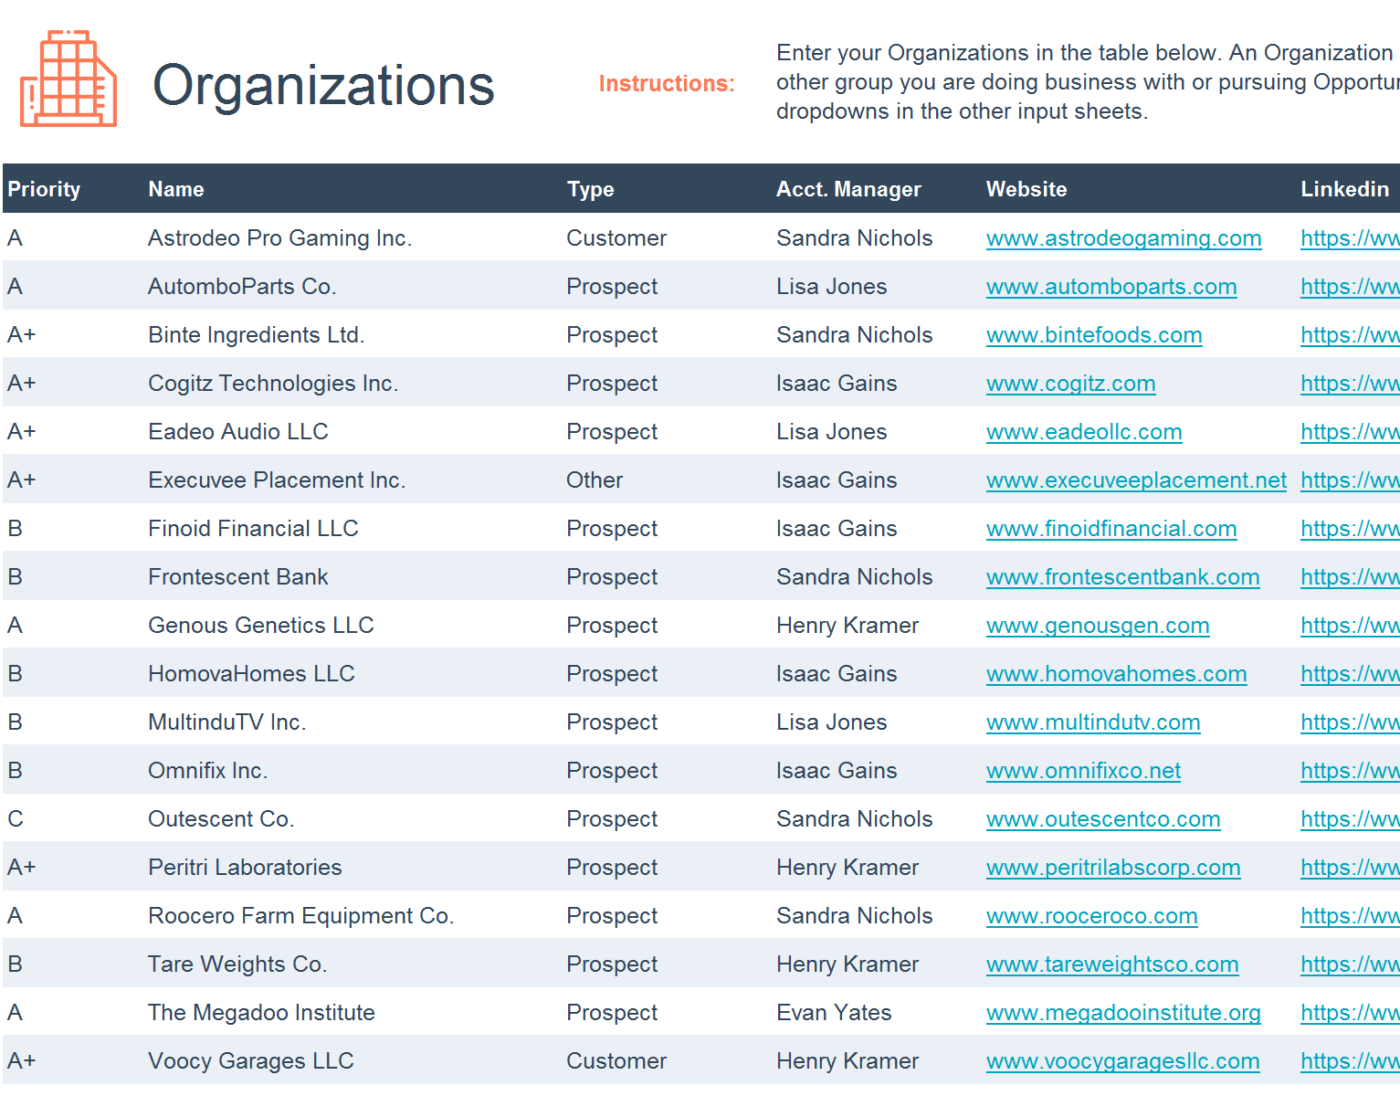Image resolution: width=1400 pixels, height=1096 pixels.
Task: Open www.automboparts.com website link
Action: (x=1111, y=287)
